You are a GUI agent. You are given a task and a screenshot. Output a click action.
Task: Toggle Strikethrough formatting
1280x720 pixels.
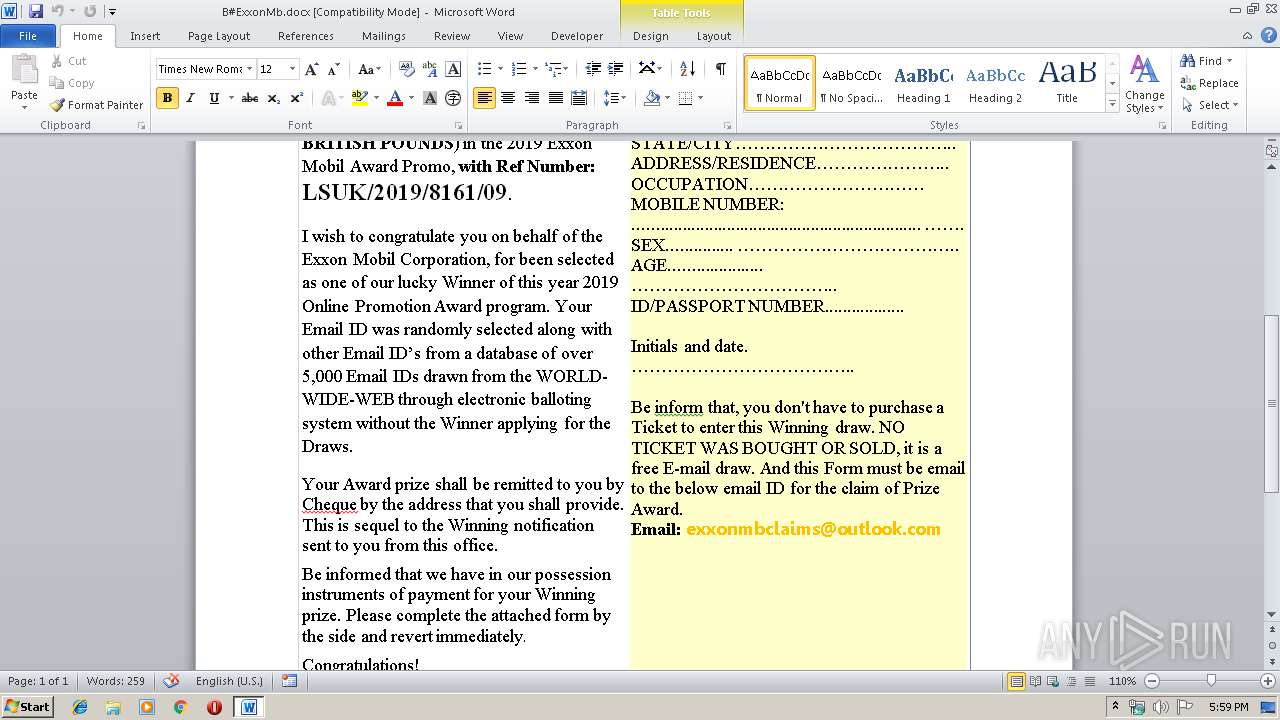[250, 98]
